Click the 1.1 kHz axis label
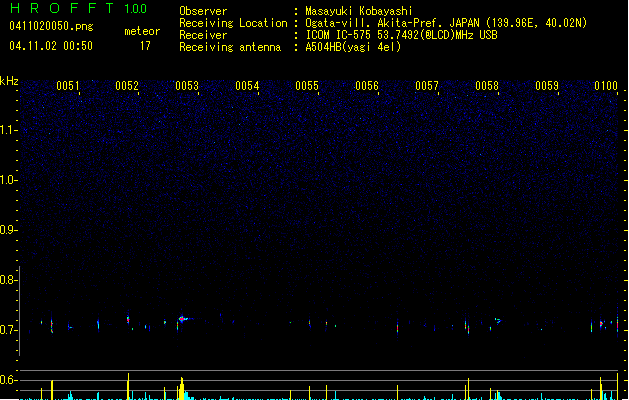 tap(8, 130)
